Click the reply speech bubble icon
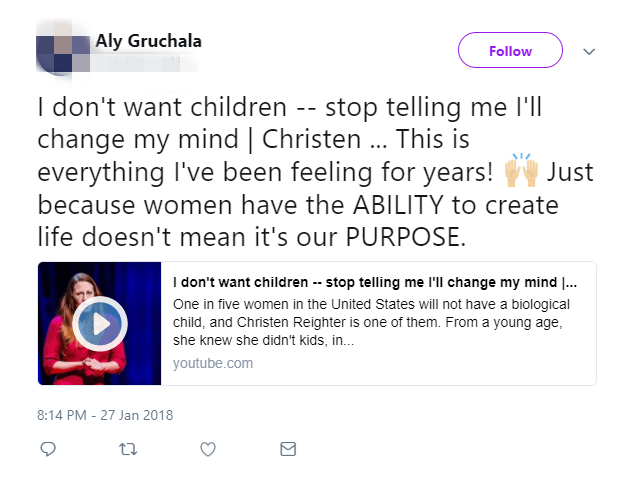625x487 pixels. tap(47, 450)
